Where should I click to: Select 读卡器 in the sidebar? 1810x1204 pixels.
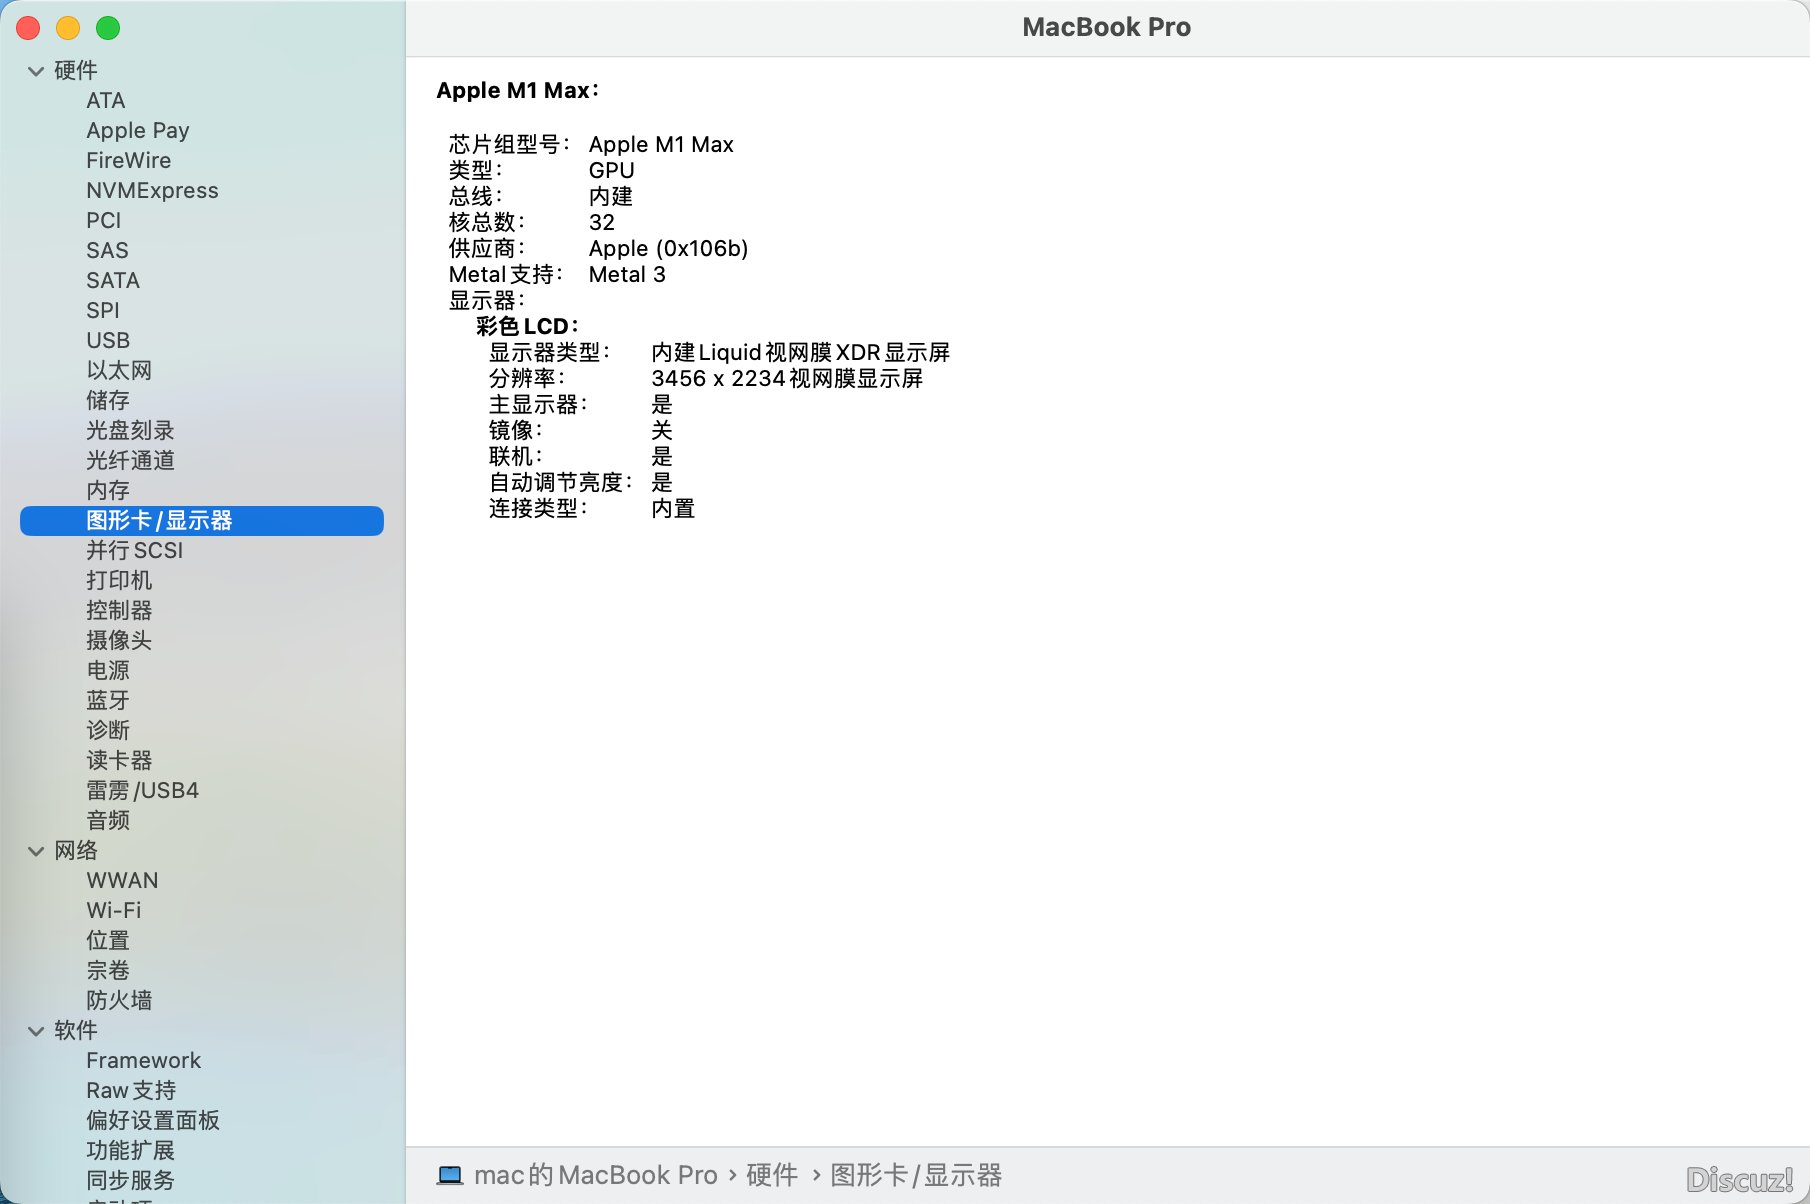click(119, 761)
